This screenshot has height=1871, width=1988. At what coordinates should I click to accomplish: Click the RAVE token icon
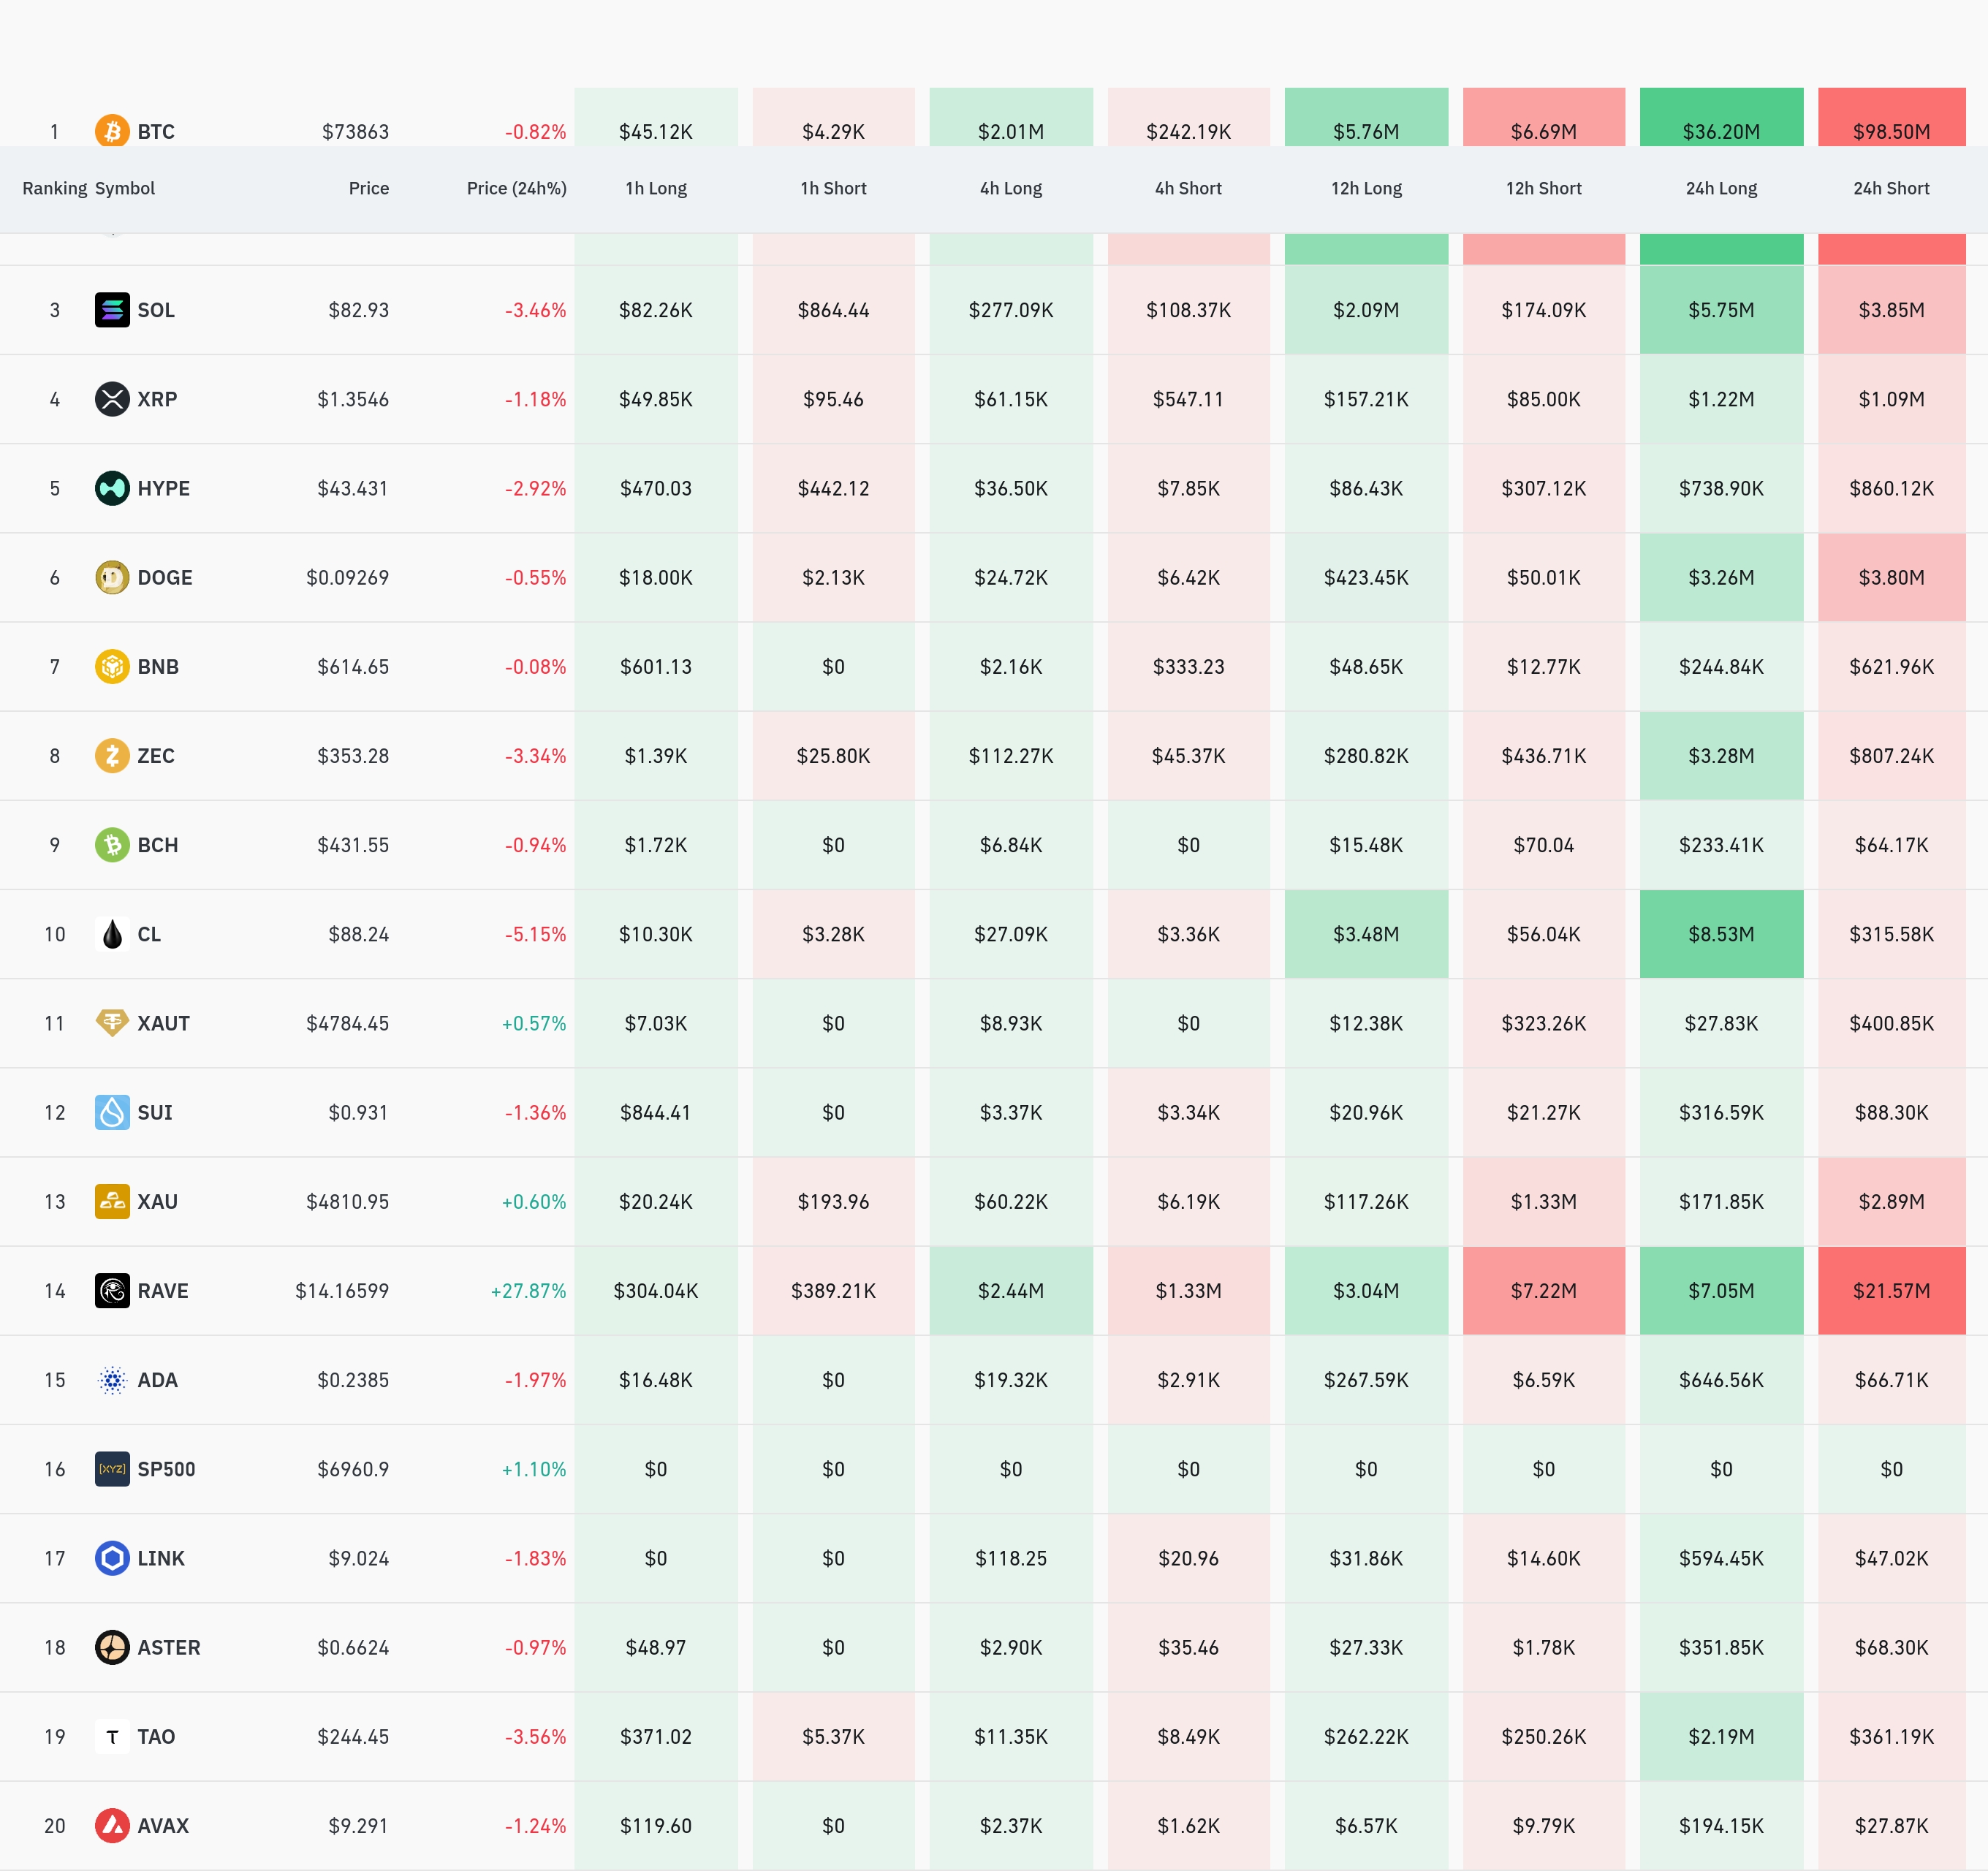pos(112,1290)
